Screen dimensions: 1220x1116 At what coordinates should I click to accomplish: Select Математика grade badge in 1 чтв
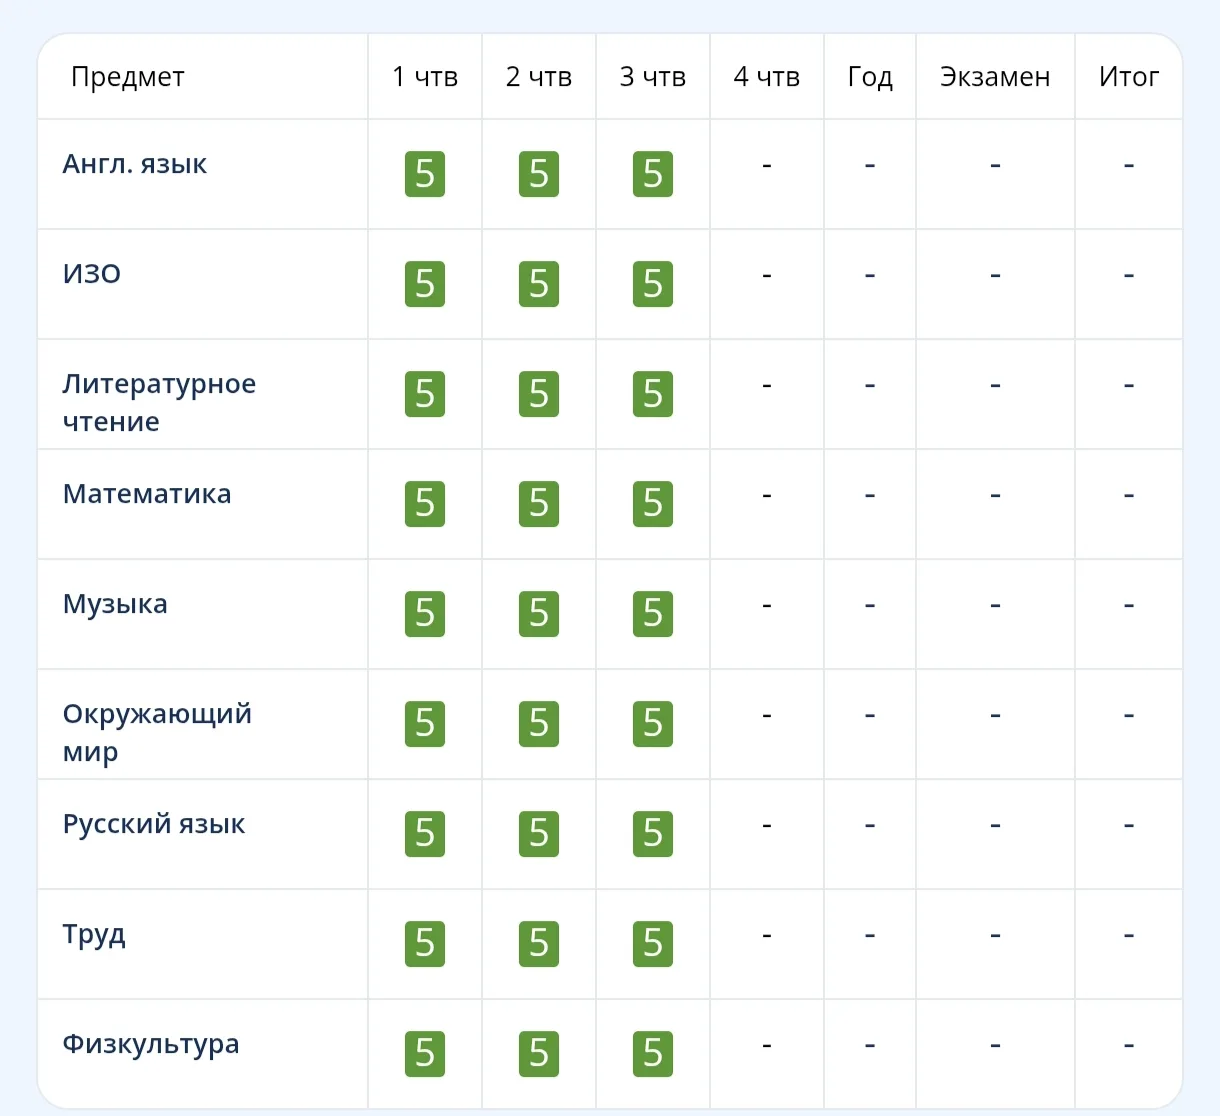click(x=425, y=504)
